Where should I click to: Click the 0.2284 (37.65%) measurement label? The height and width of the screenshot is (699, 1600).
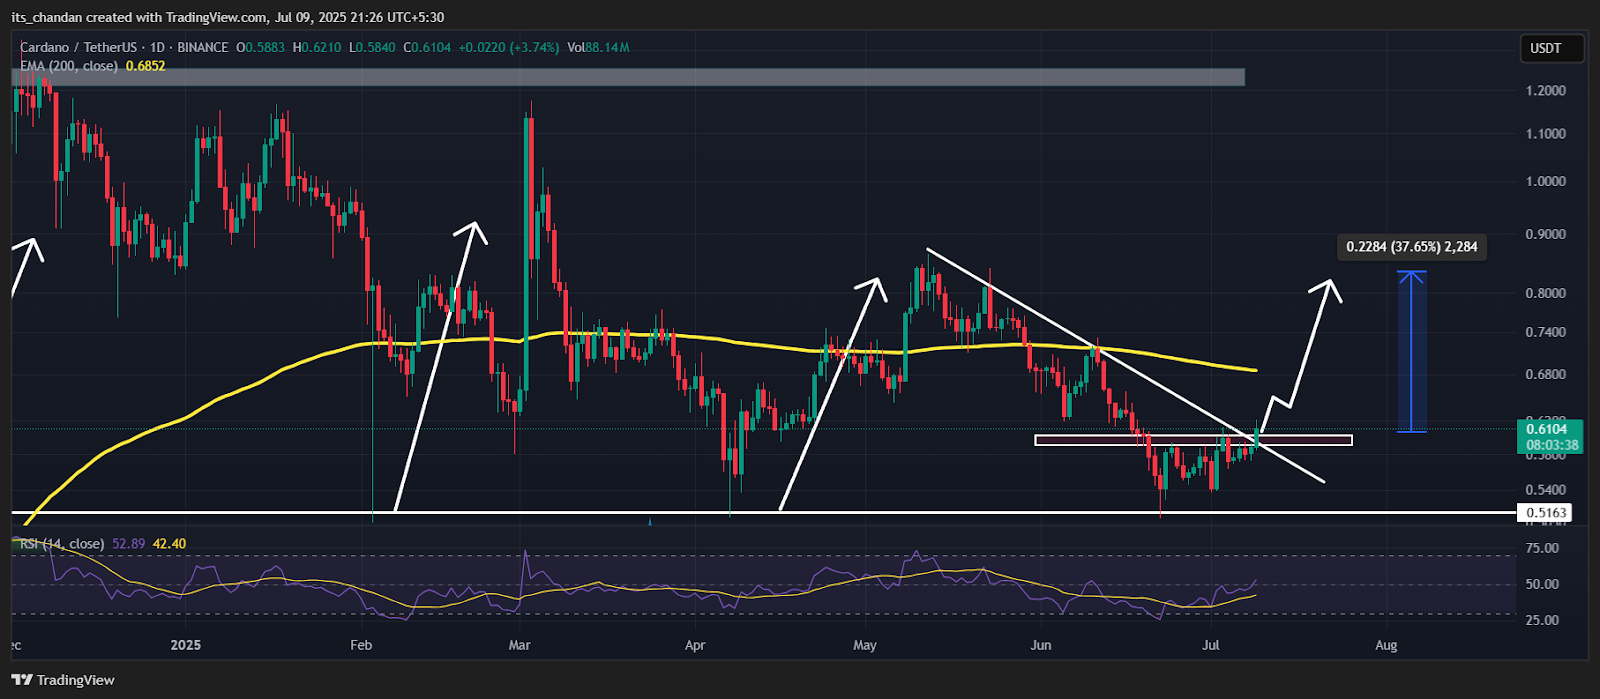tap(1411, 246)
